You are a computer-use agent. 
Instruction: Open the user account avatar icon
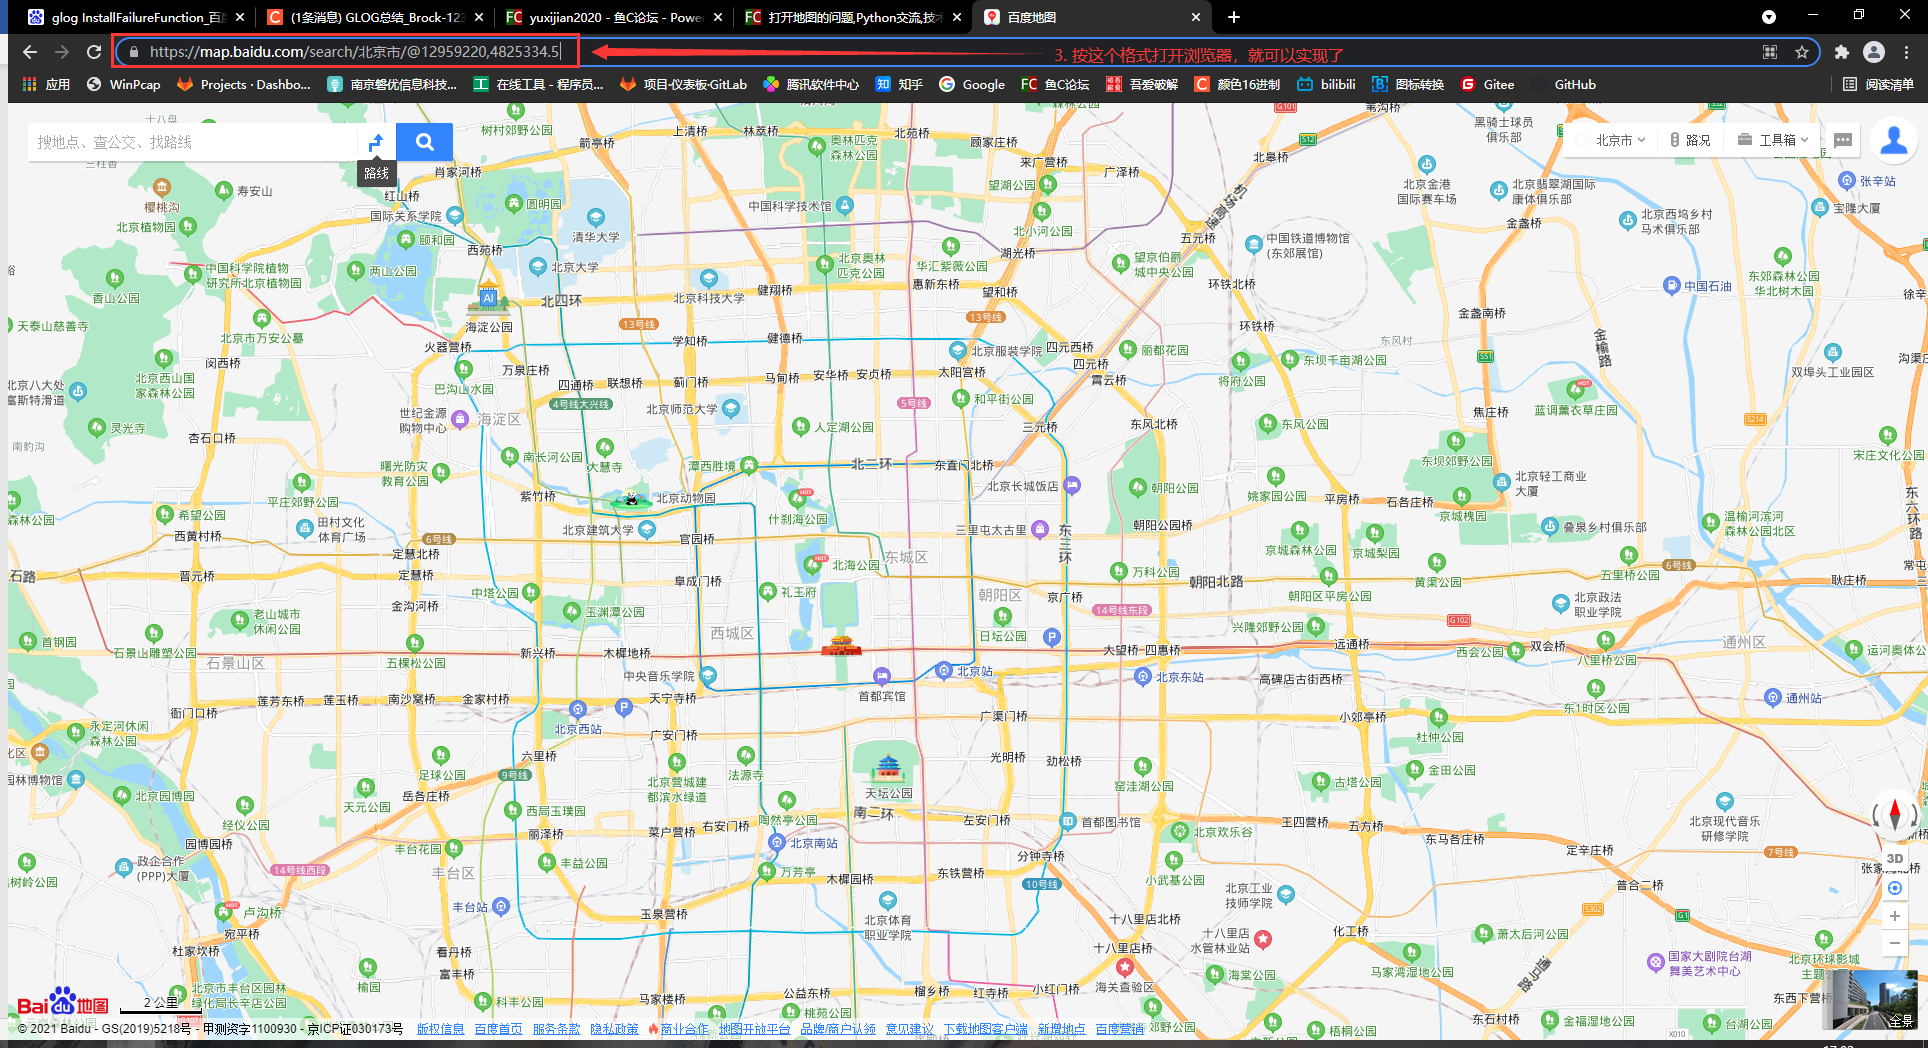(1894, 140)
